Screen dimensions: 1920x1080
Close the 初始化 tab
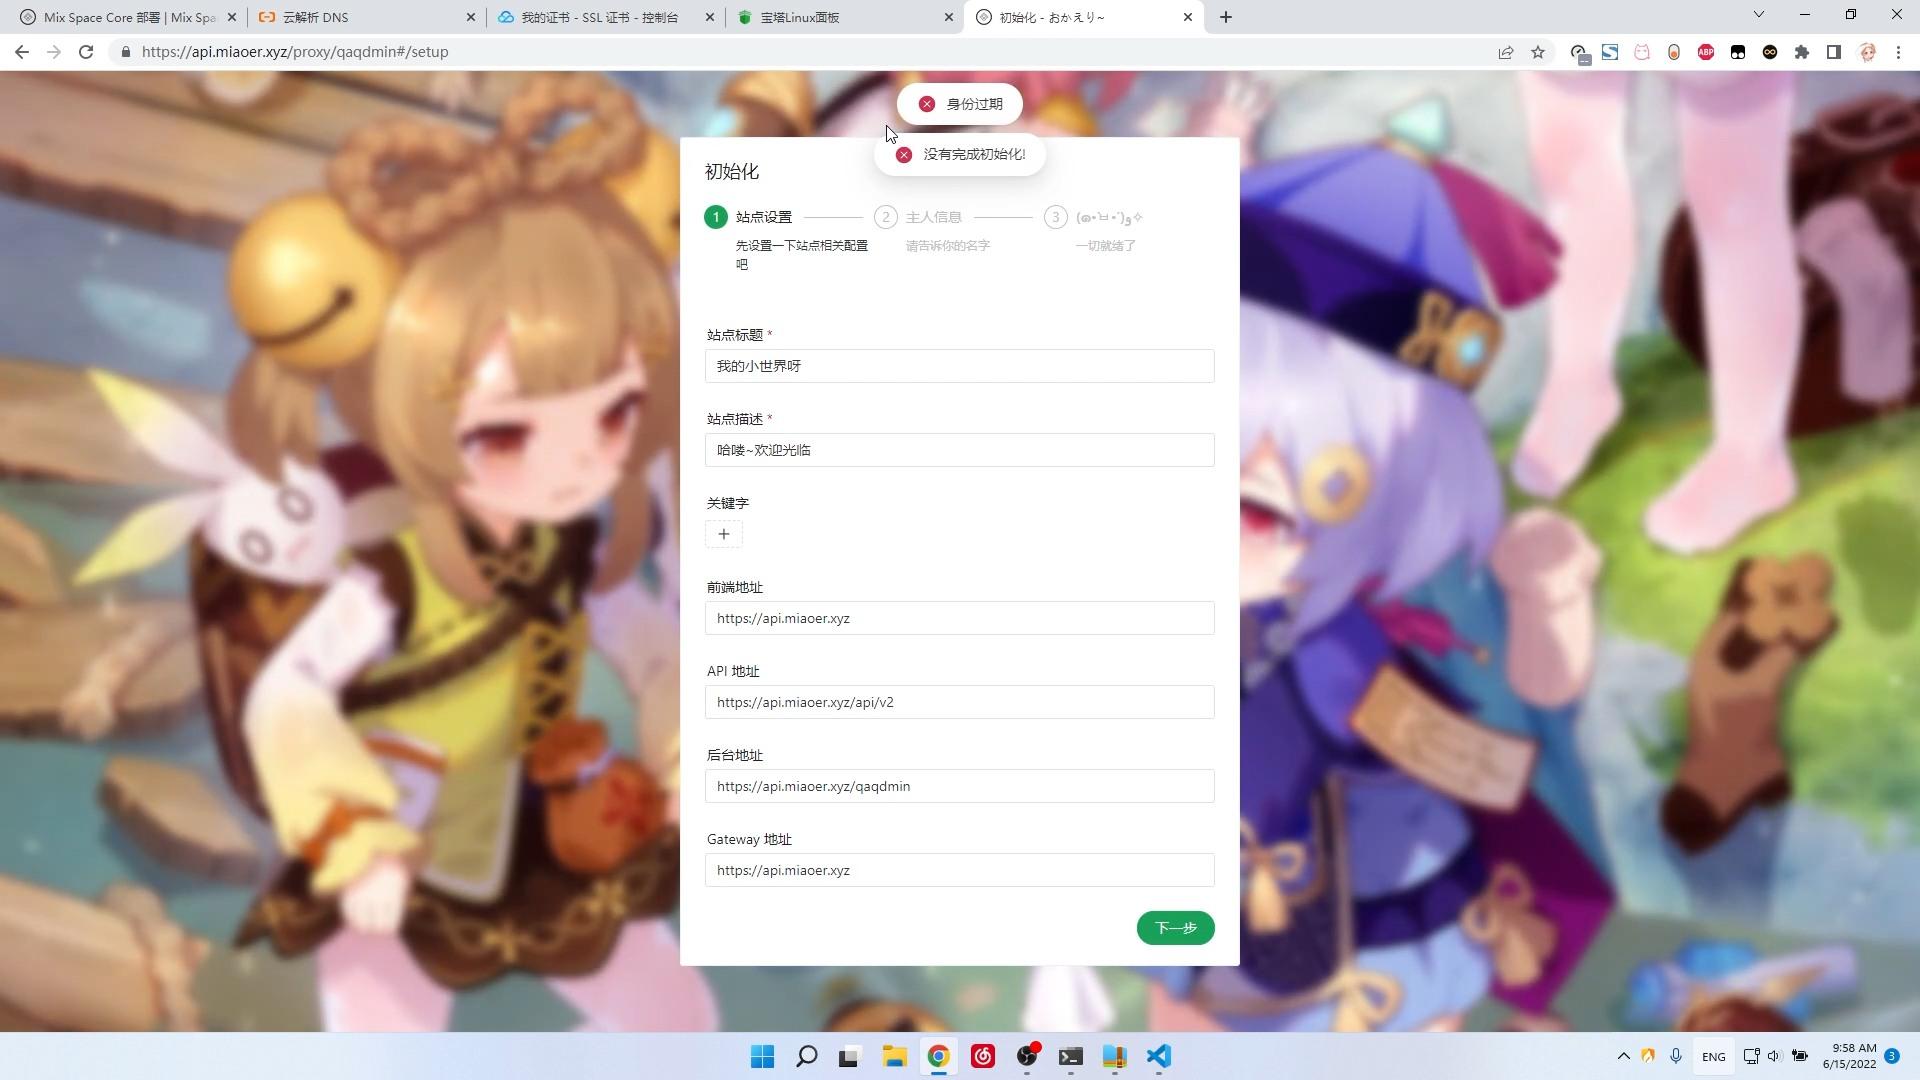(1188, 17)
